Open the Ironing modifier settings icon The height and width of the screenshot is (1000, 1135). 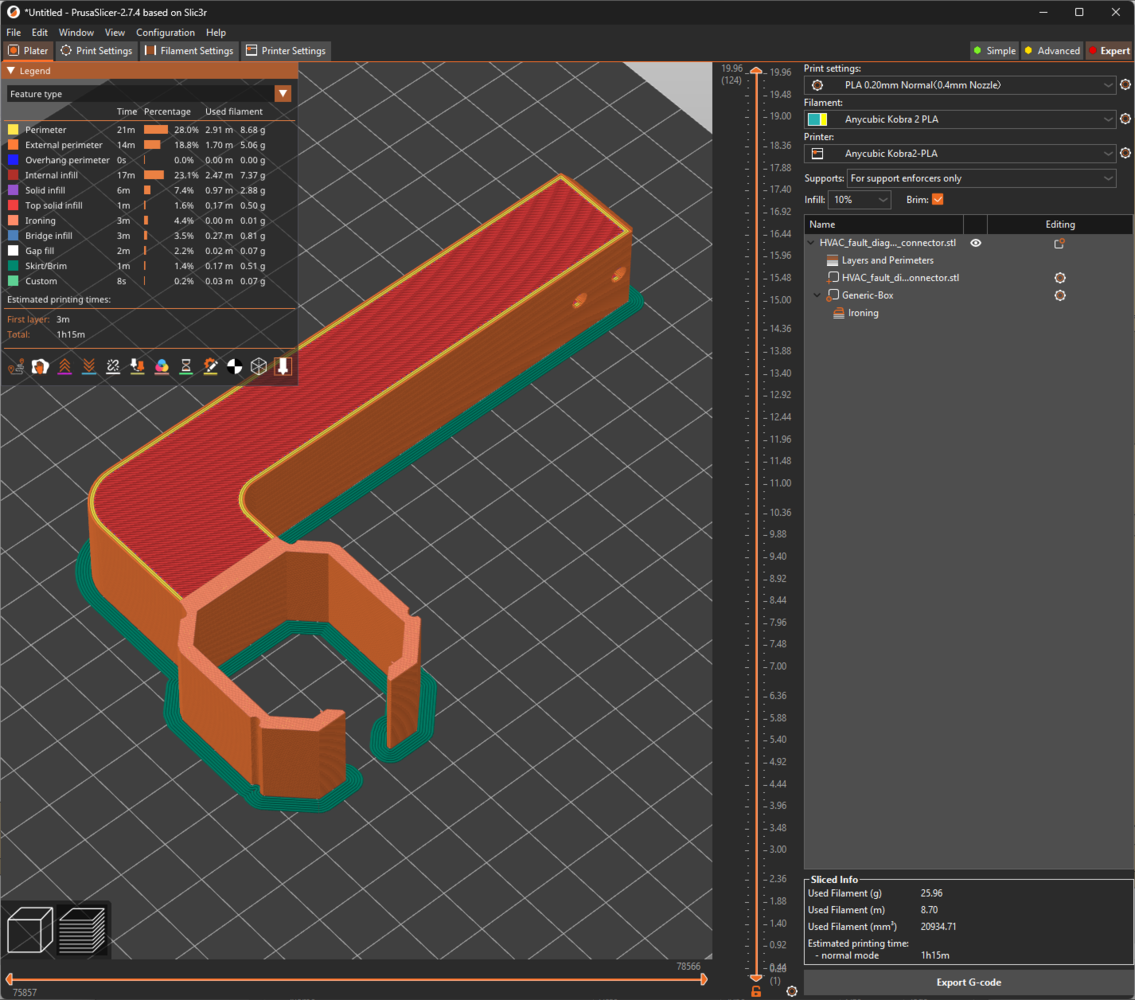click(x=839, y=313)
